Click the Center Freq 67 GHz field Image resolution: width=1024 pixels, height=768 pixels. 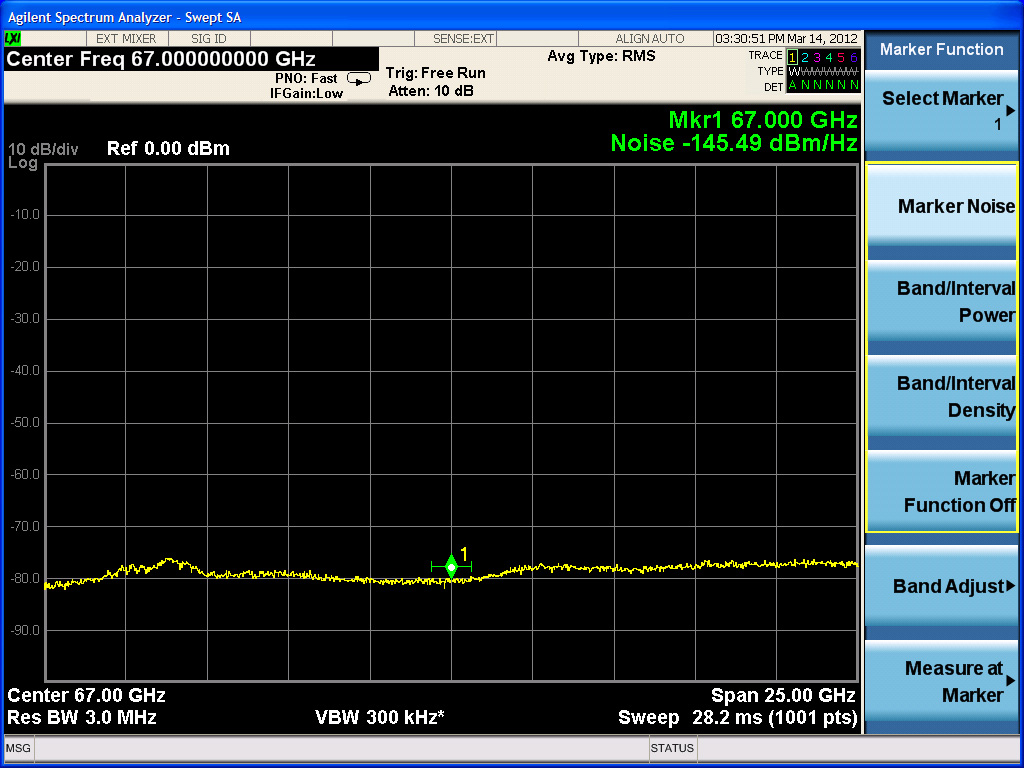tap(161, 59)
